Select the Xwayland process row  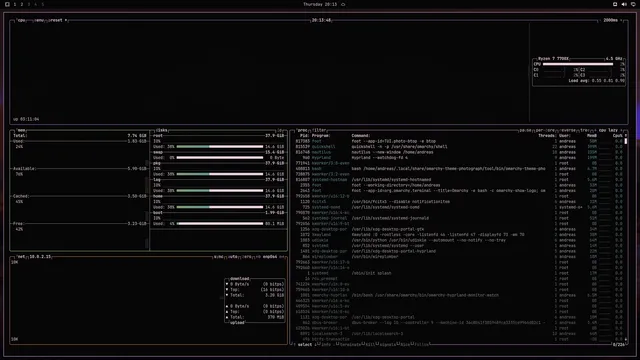(x=459, y=235)
